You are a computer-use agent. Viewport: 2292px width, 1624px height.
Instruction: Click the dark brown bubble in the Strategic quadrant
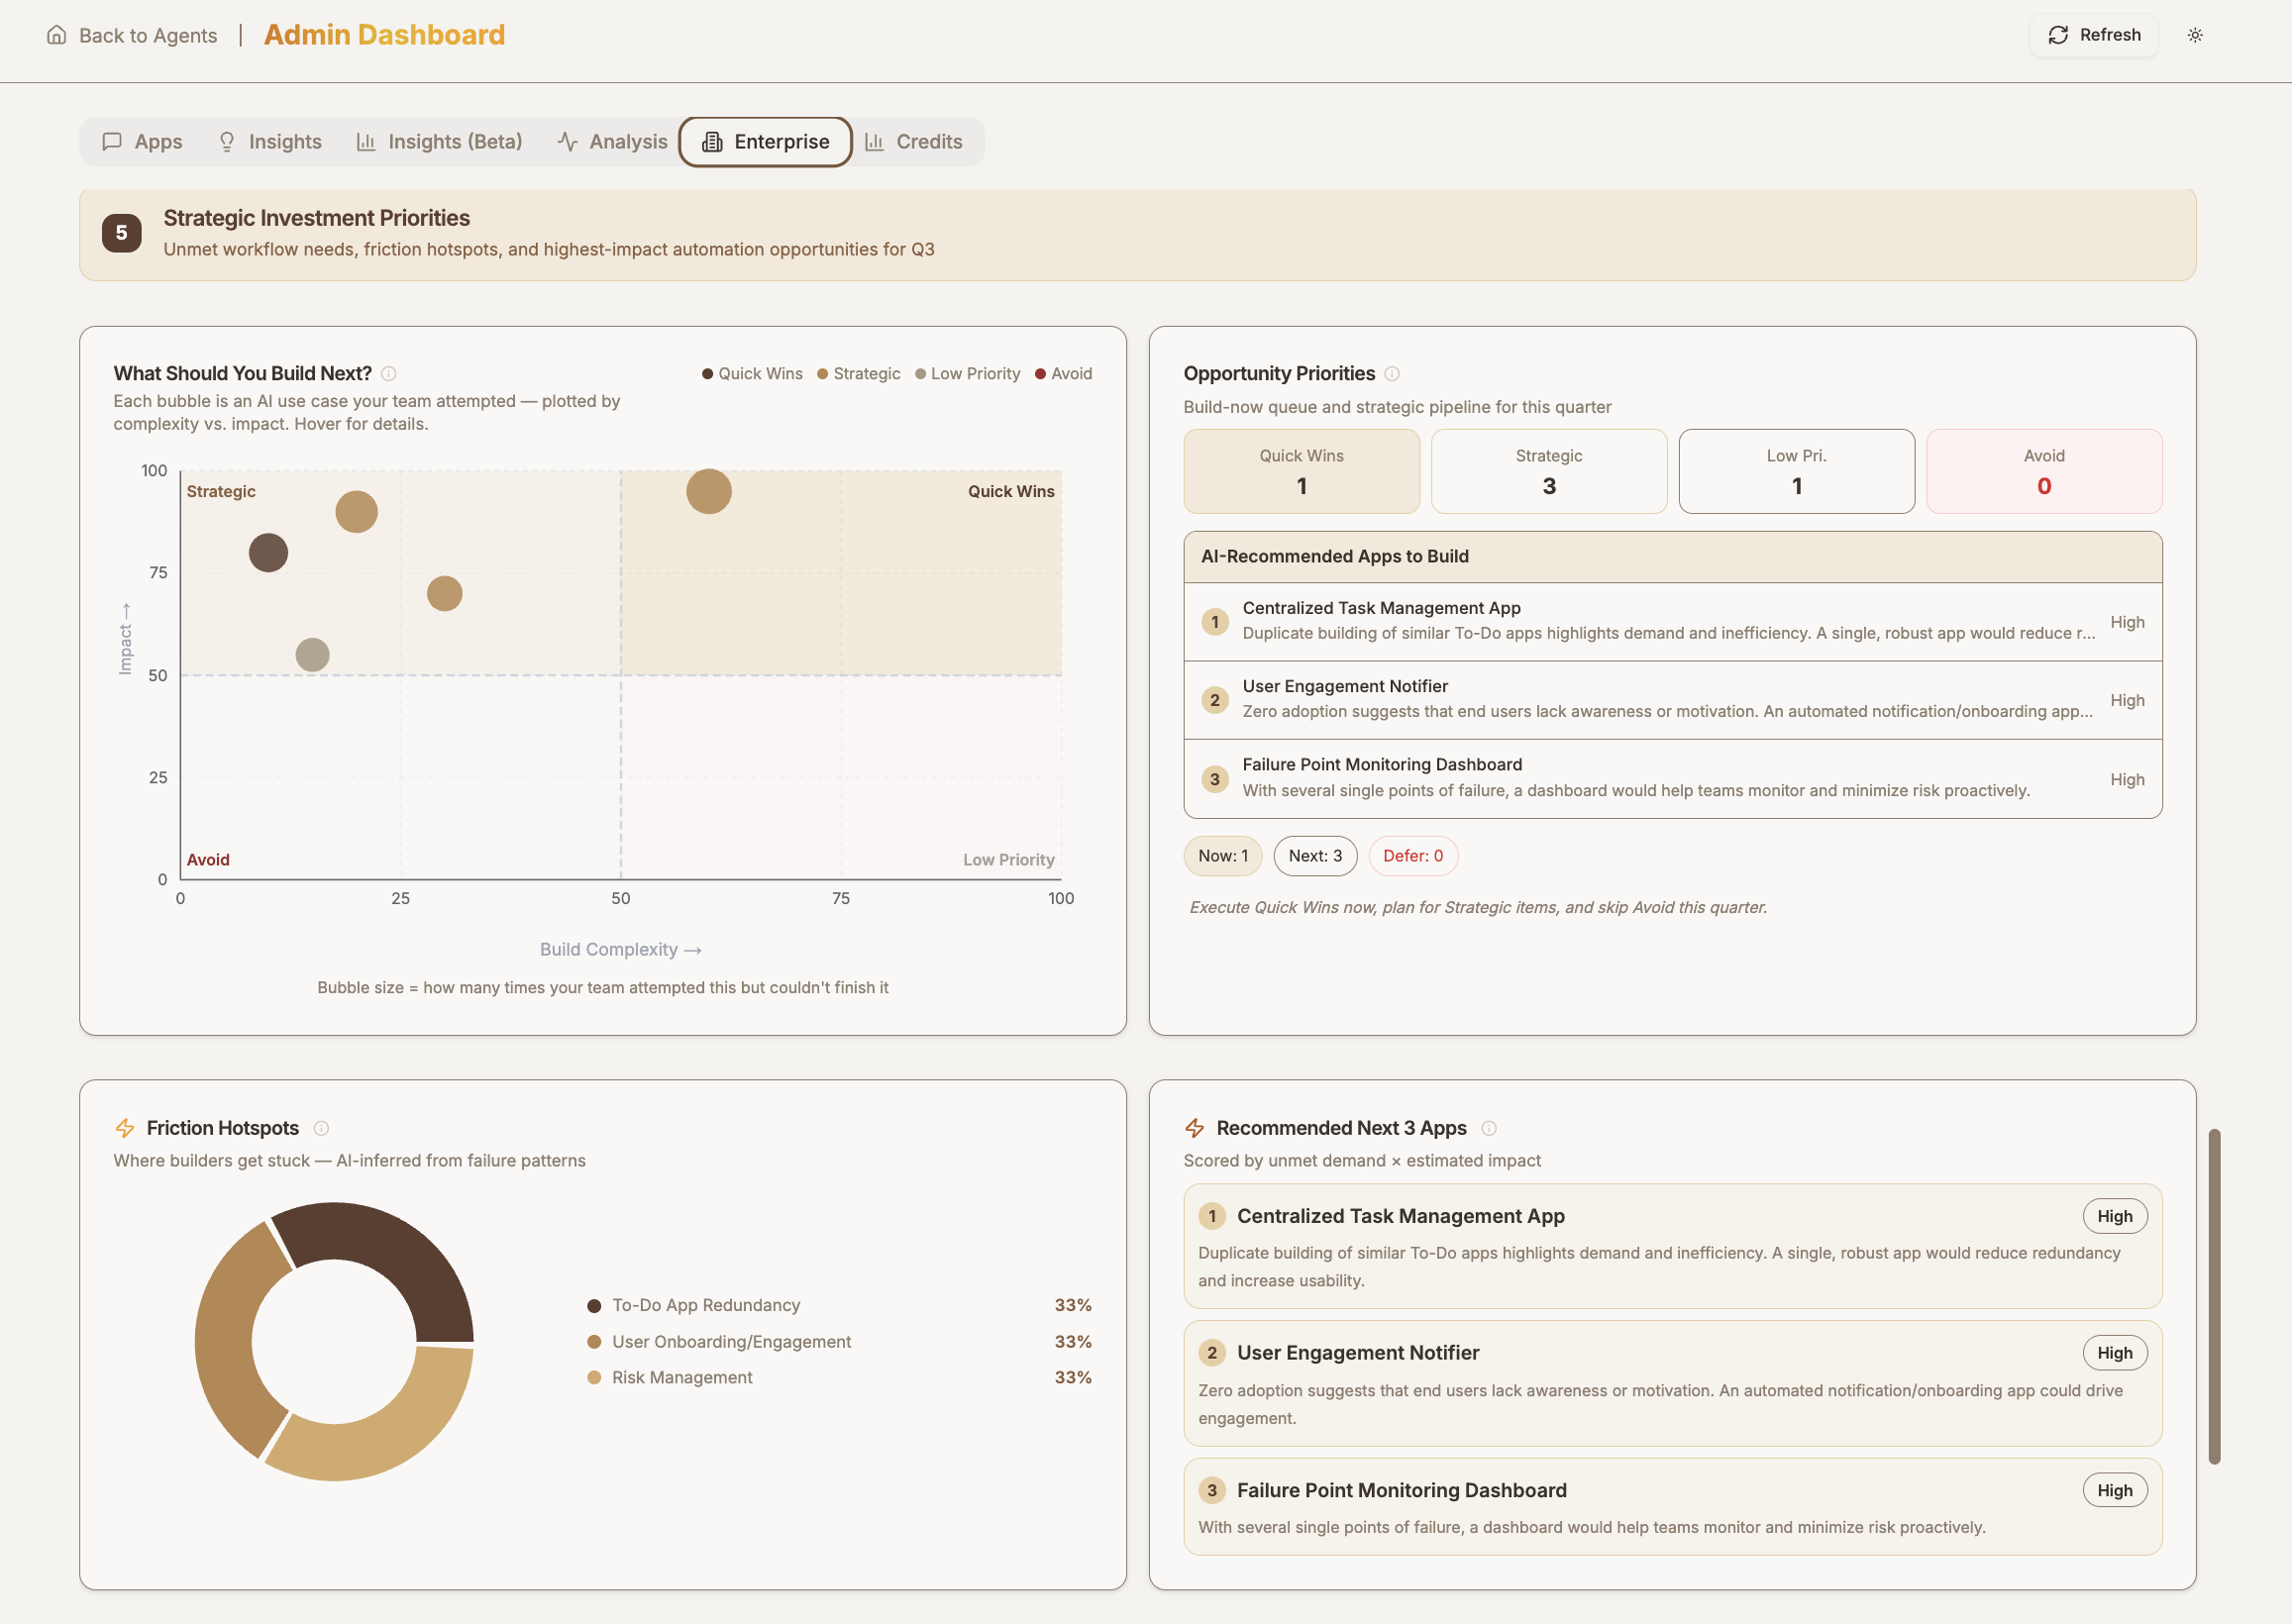pyautogui.click(x=268, y=553)
